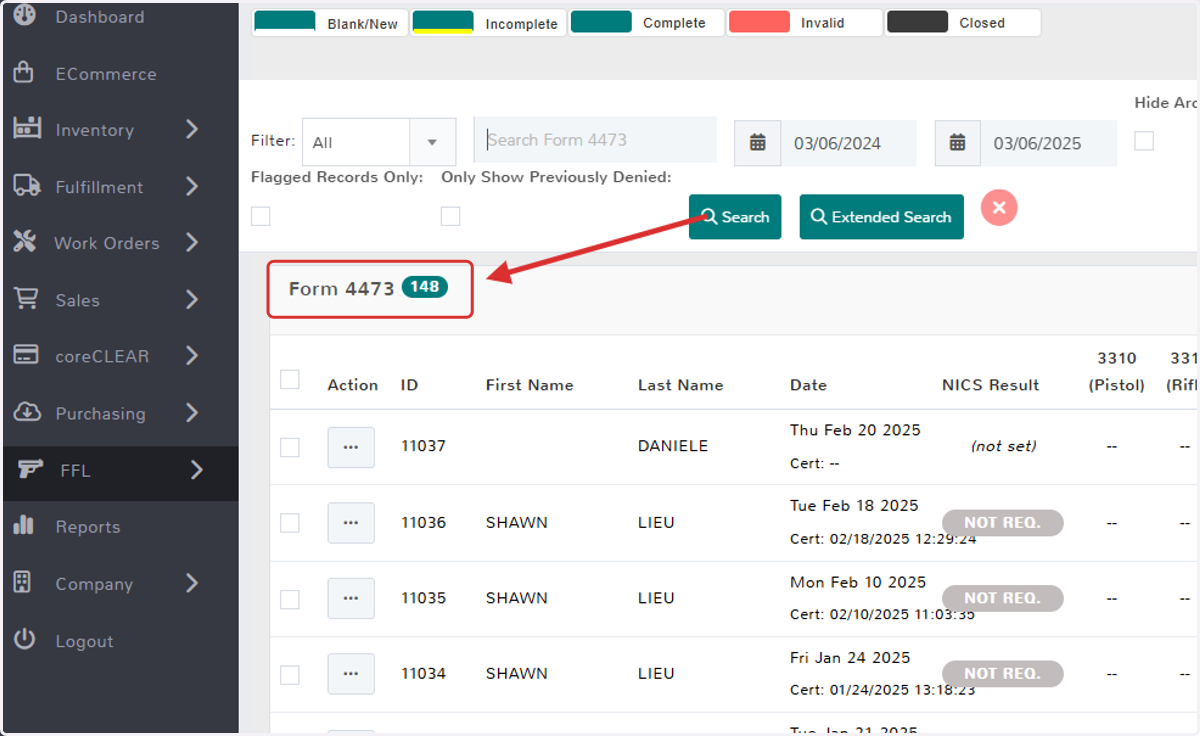Click the Blank/New teal legend swatch
This screenshot has width=1200, height=736.
[x=285, y=22]
